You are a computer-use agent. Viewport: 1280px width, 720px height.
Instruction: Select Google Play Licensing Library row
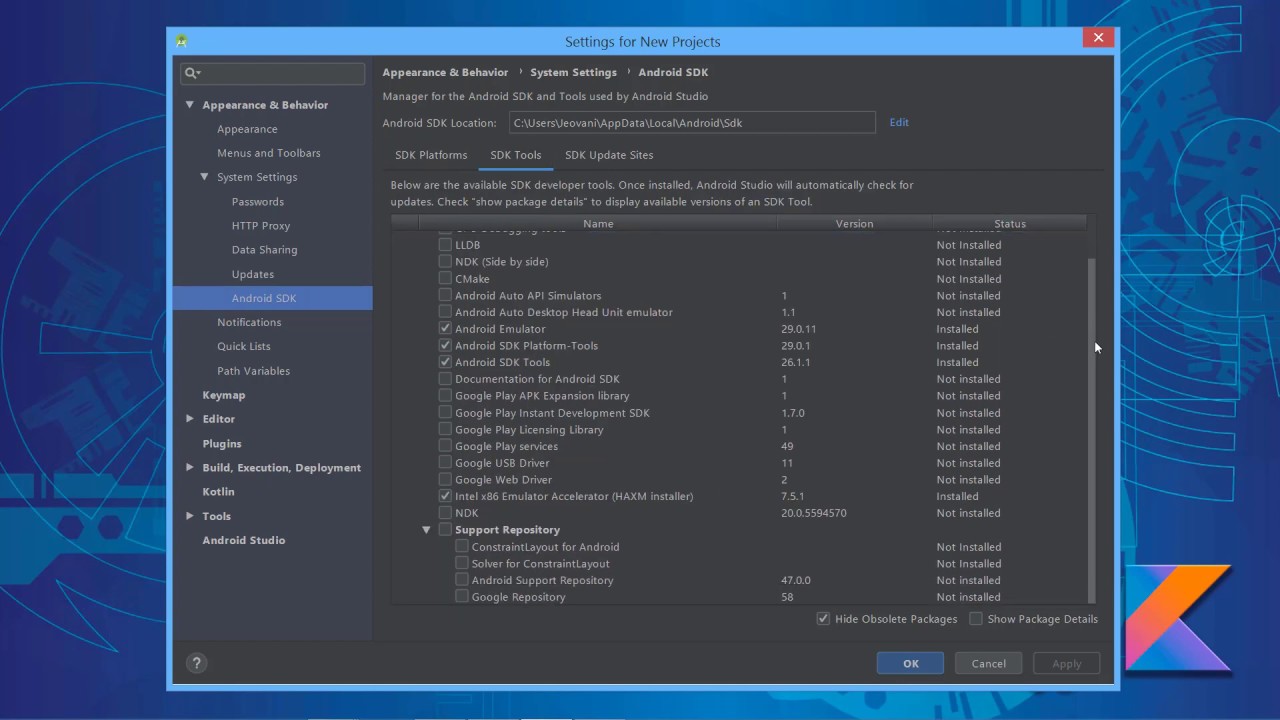(738, 430)
